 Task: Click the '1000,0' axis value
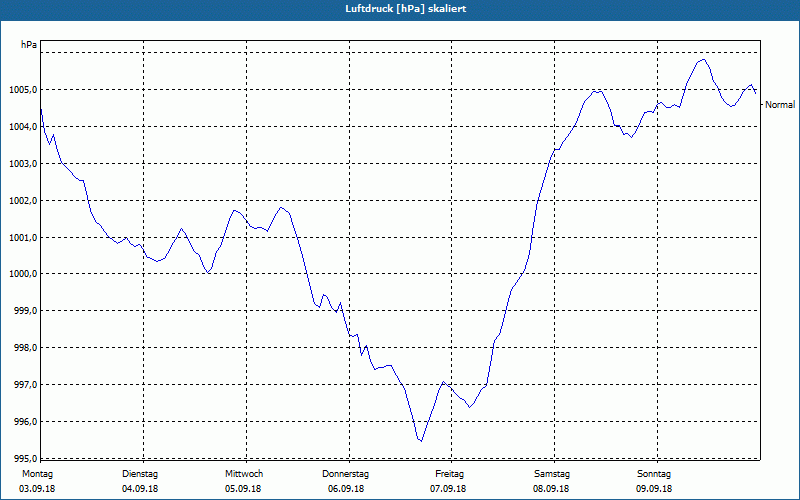23,274
